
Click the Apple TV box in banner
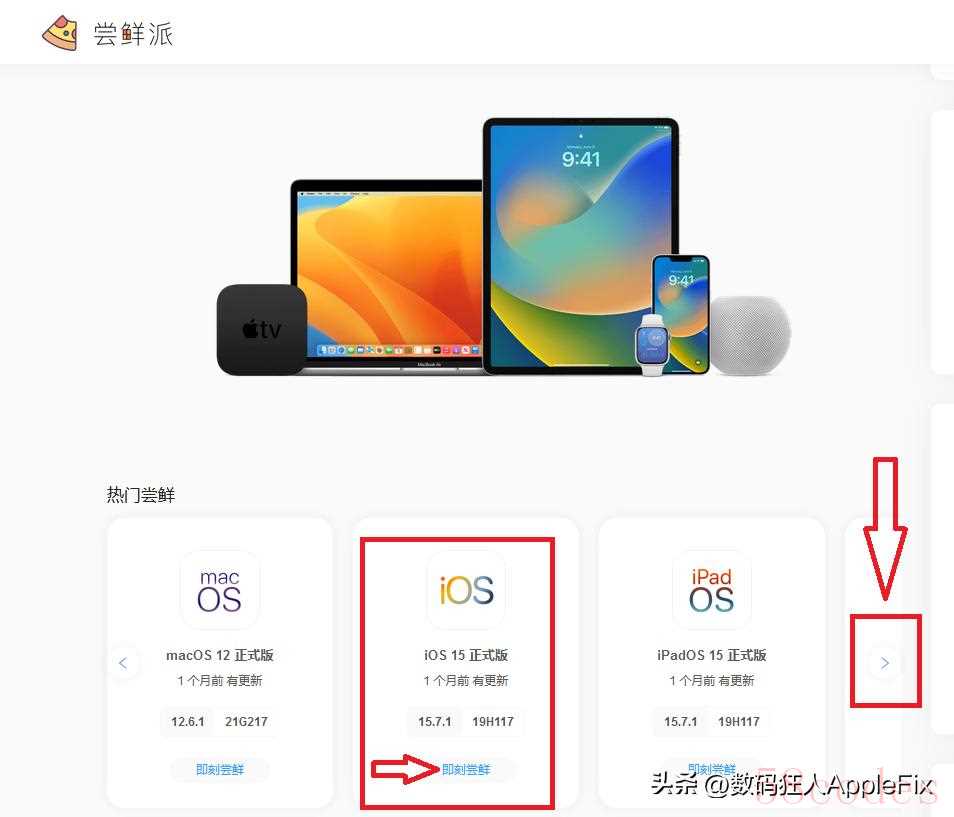click(262, 329)
